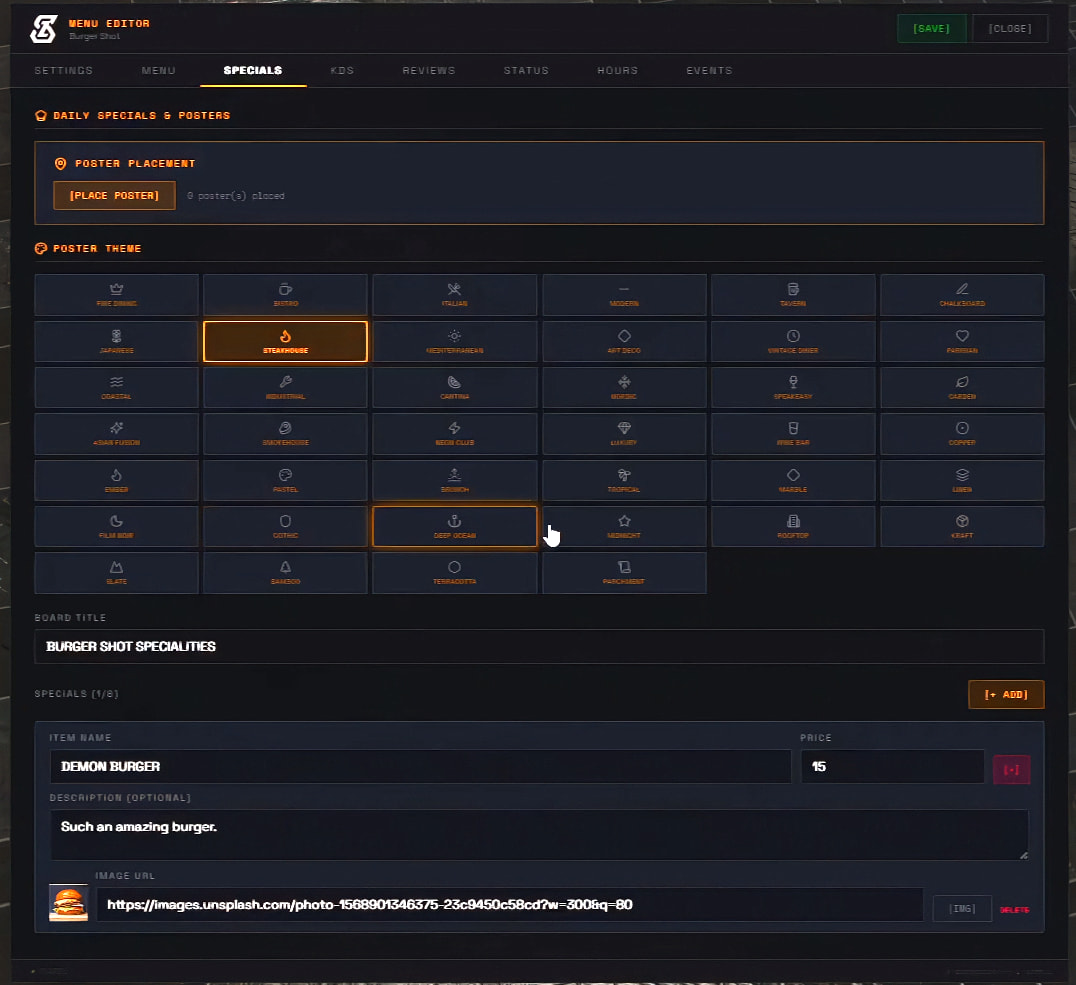Image resolution: width=1076 pixels, height=985 pixels.
Task: Choose the Neon Club lightning theme
Action: 454,434
